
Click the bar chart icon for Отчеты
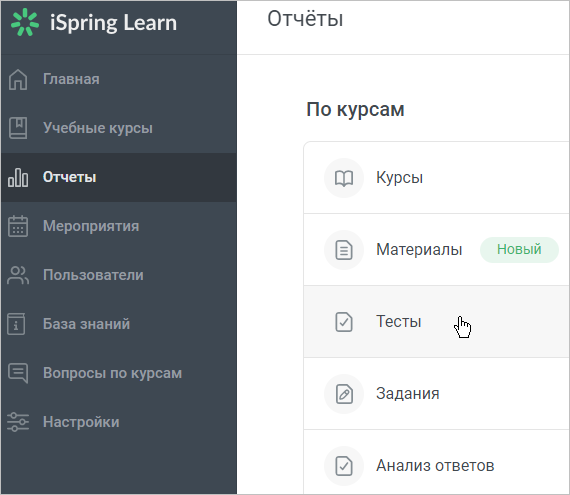[18, 177]
